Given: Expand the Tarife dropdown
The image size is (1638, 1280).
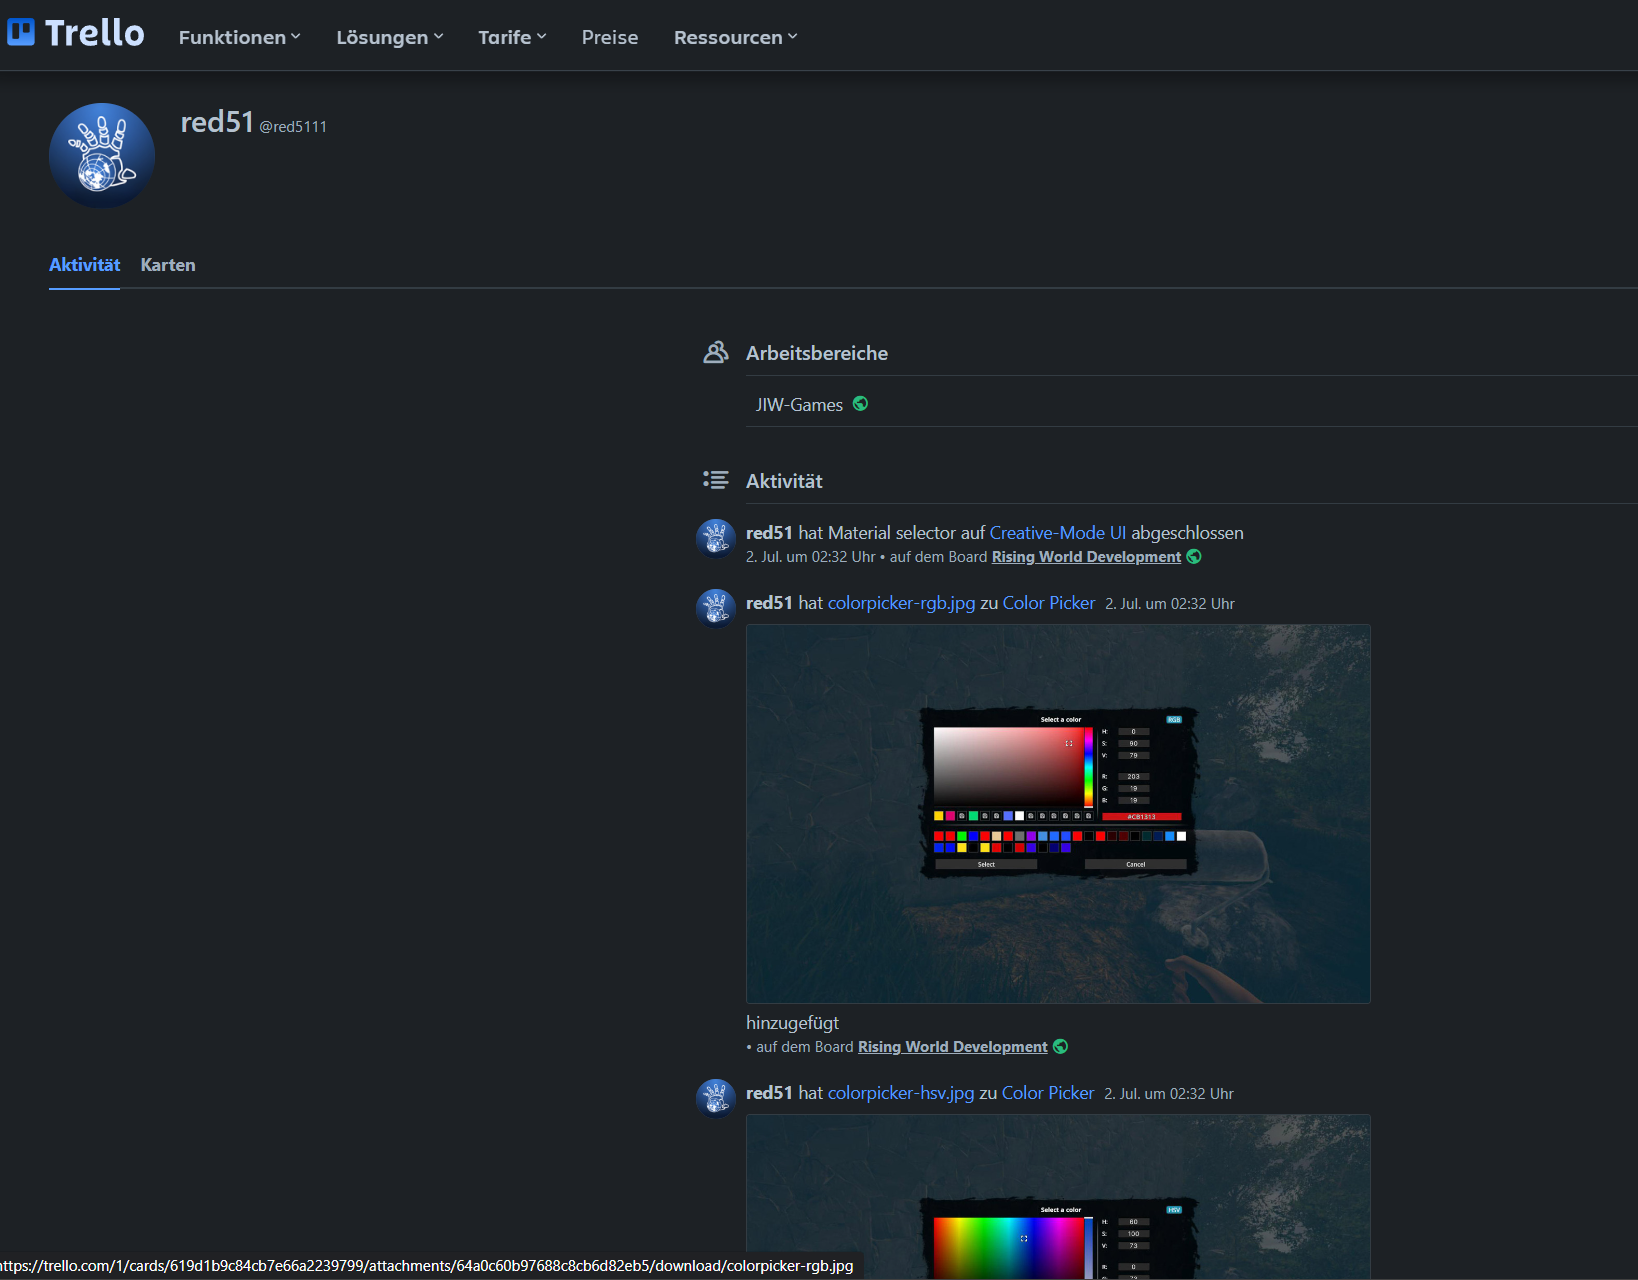Looking at the screenshot, I should (512, 37).
